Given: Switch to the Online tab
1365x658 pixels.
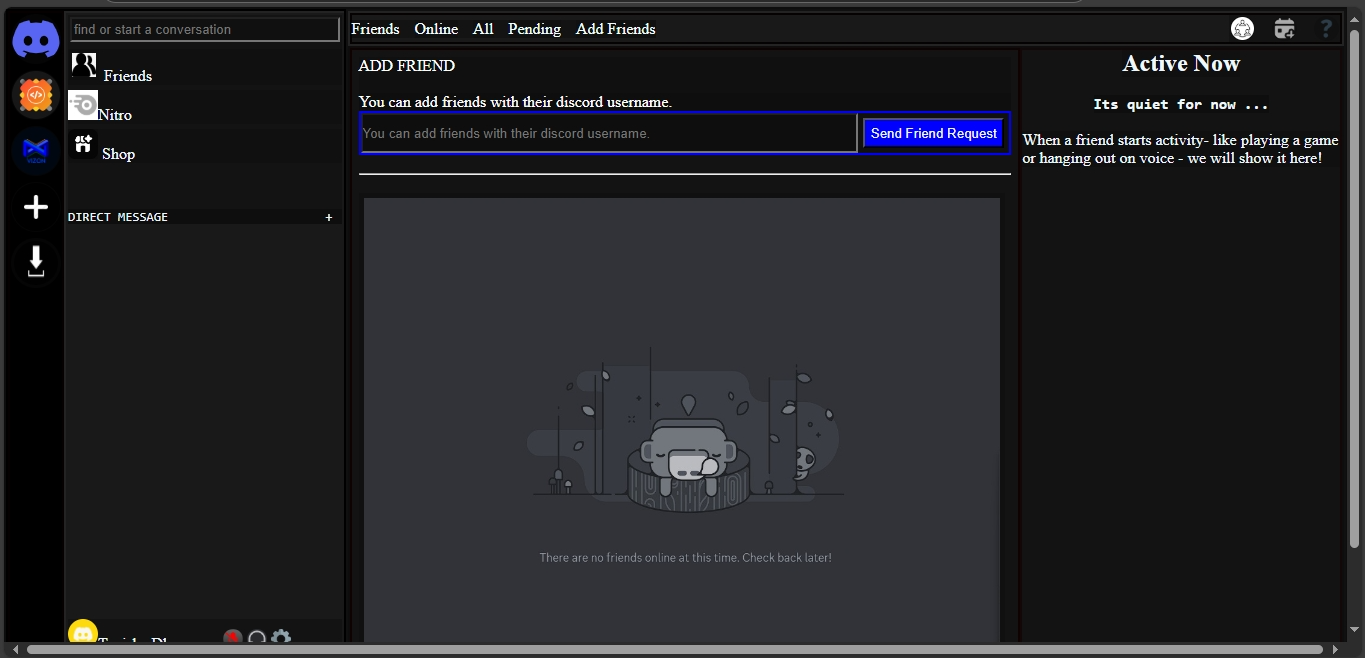Looking at the screenshot, I should point(436,29).
